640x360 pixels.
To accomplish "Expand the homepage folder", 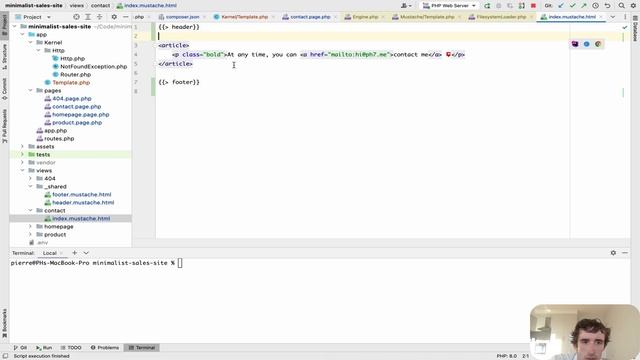I will click(x=31, y=227).
